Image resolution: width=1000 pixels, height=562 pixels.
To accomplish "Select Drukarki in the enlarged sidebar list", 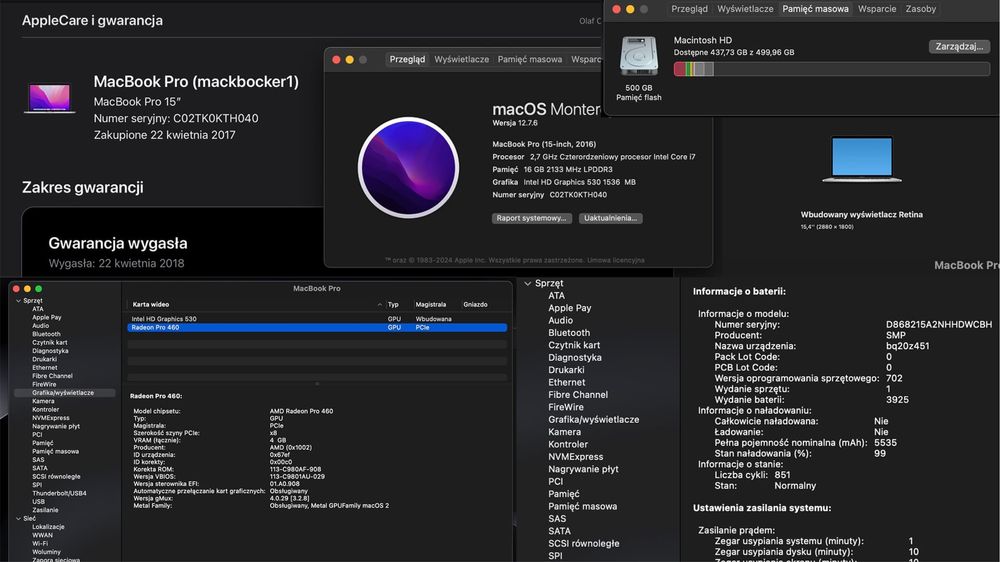I will point(566,370).
